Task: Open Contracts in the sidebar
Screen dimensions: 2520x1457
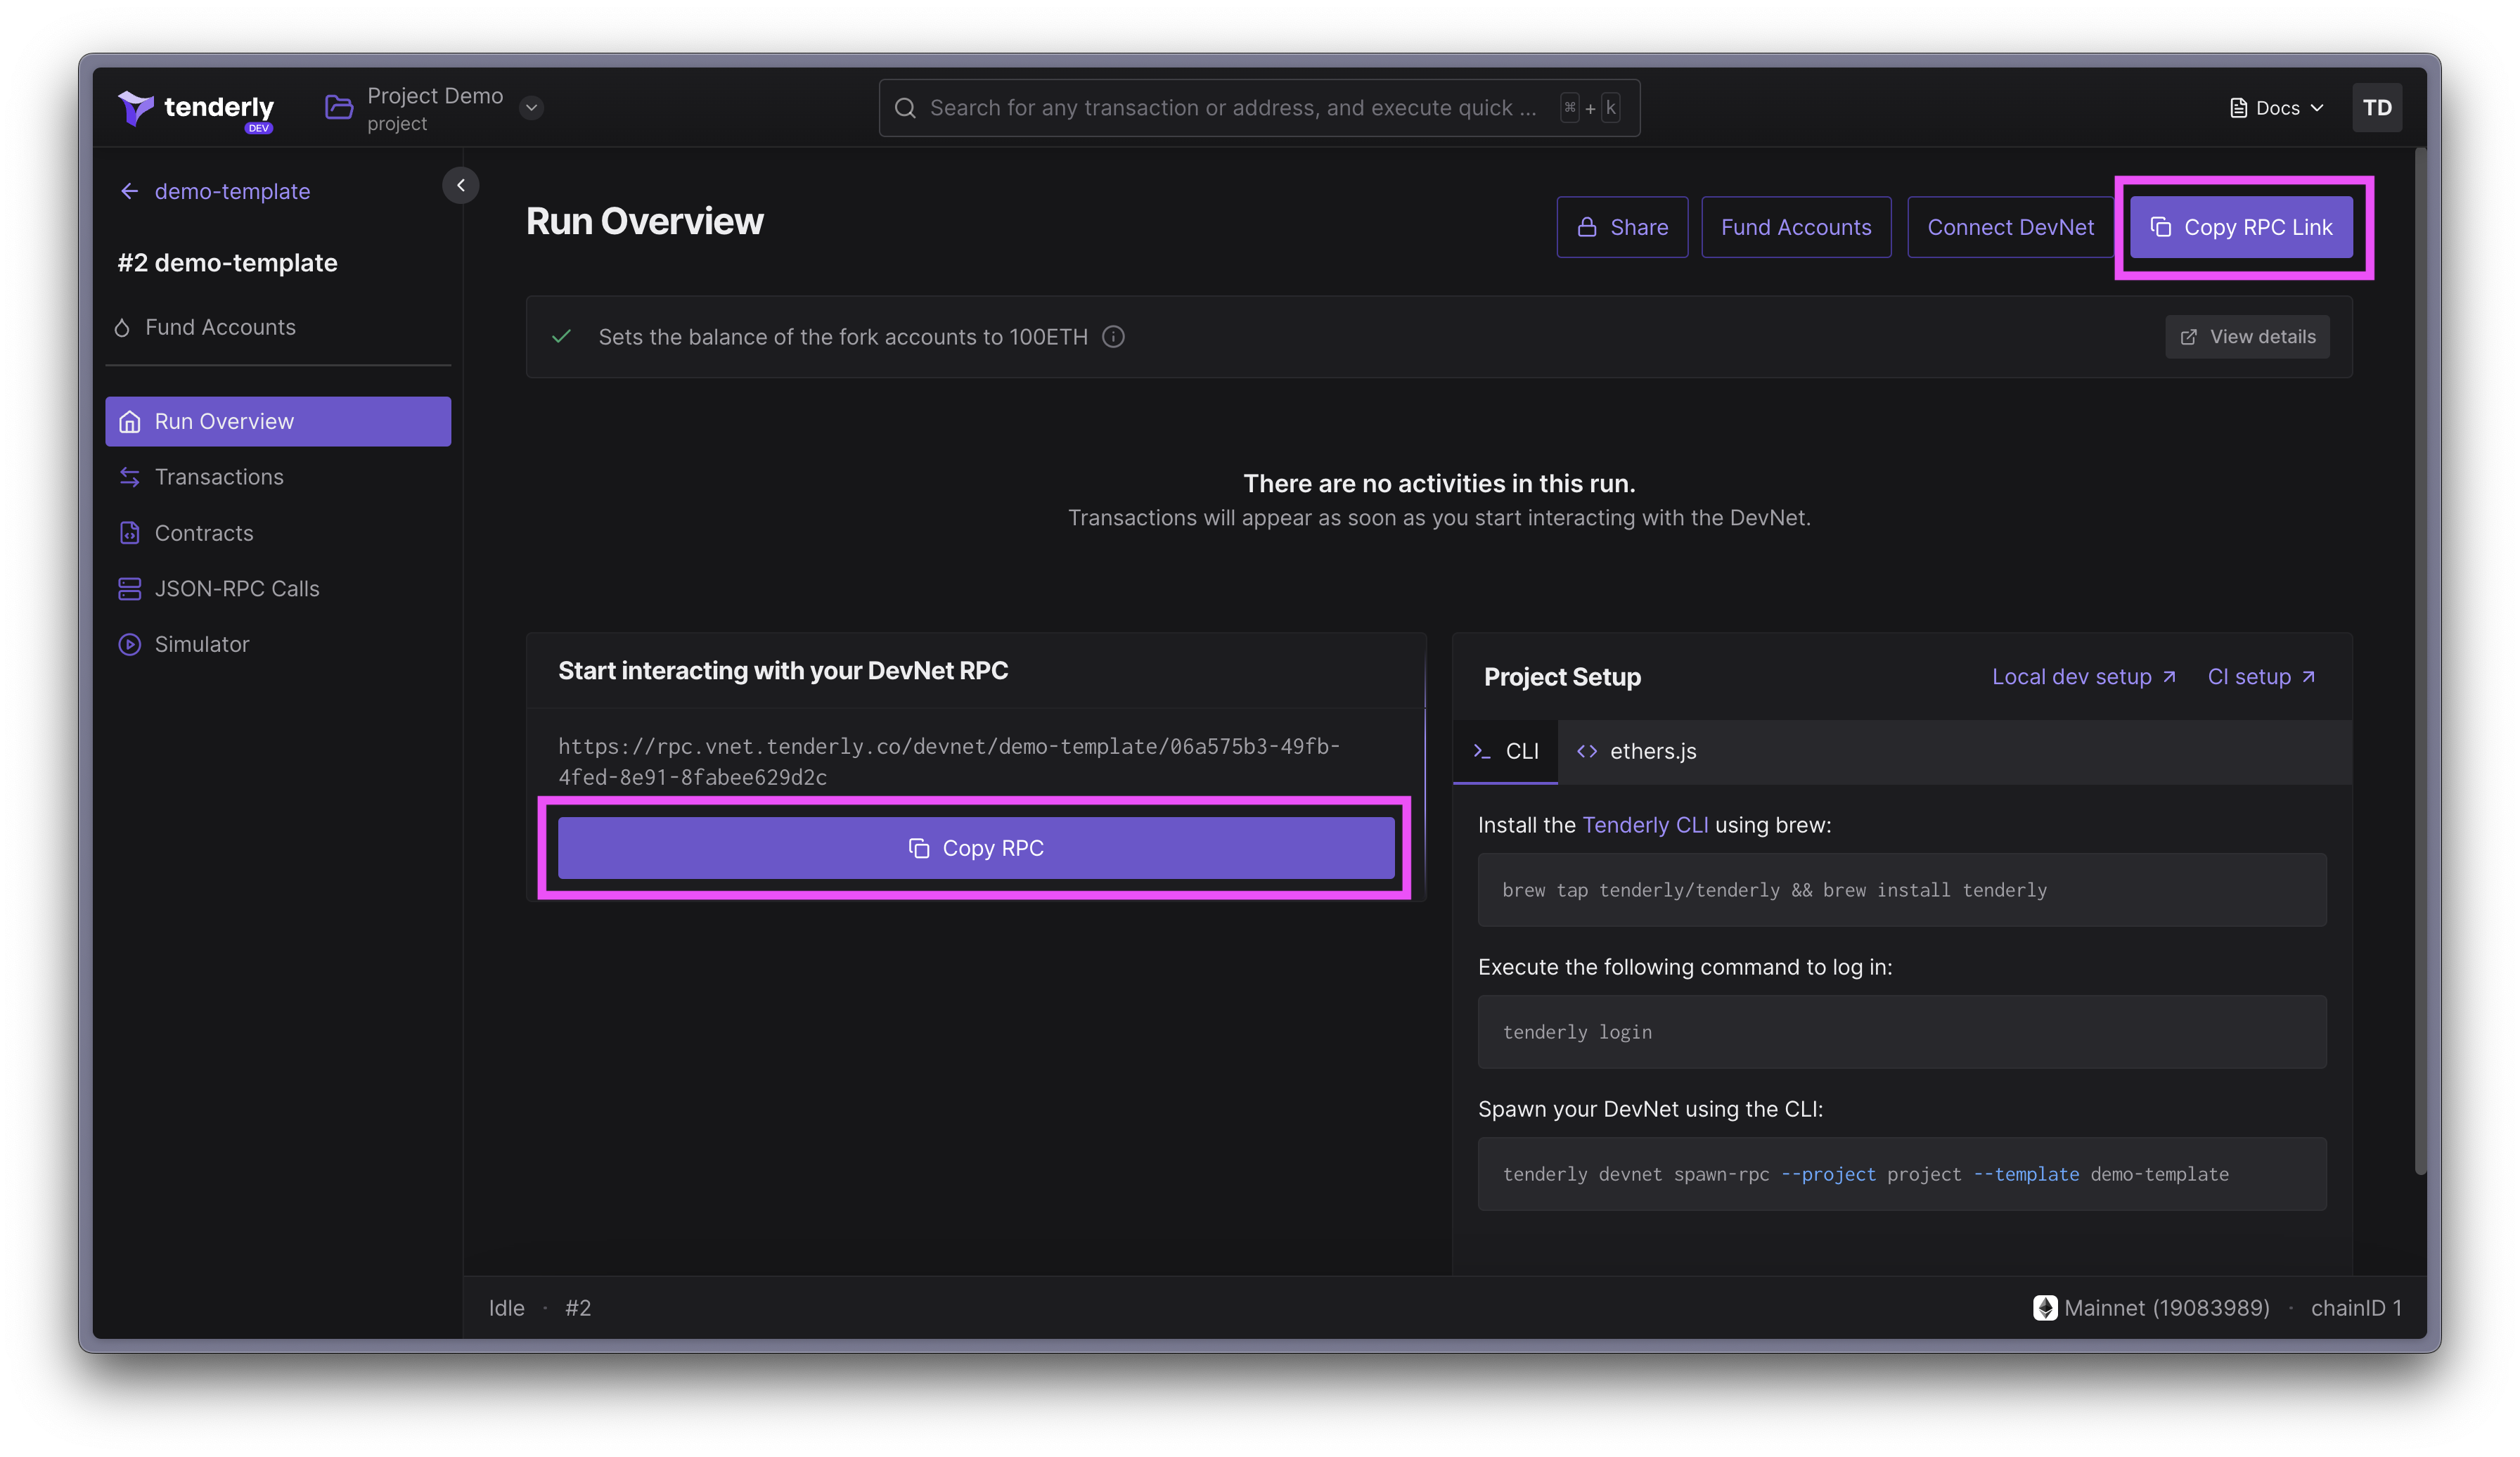Action: (x=278, y=533)
